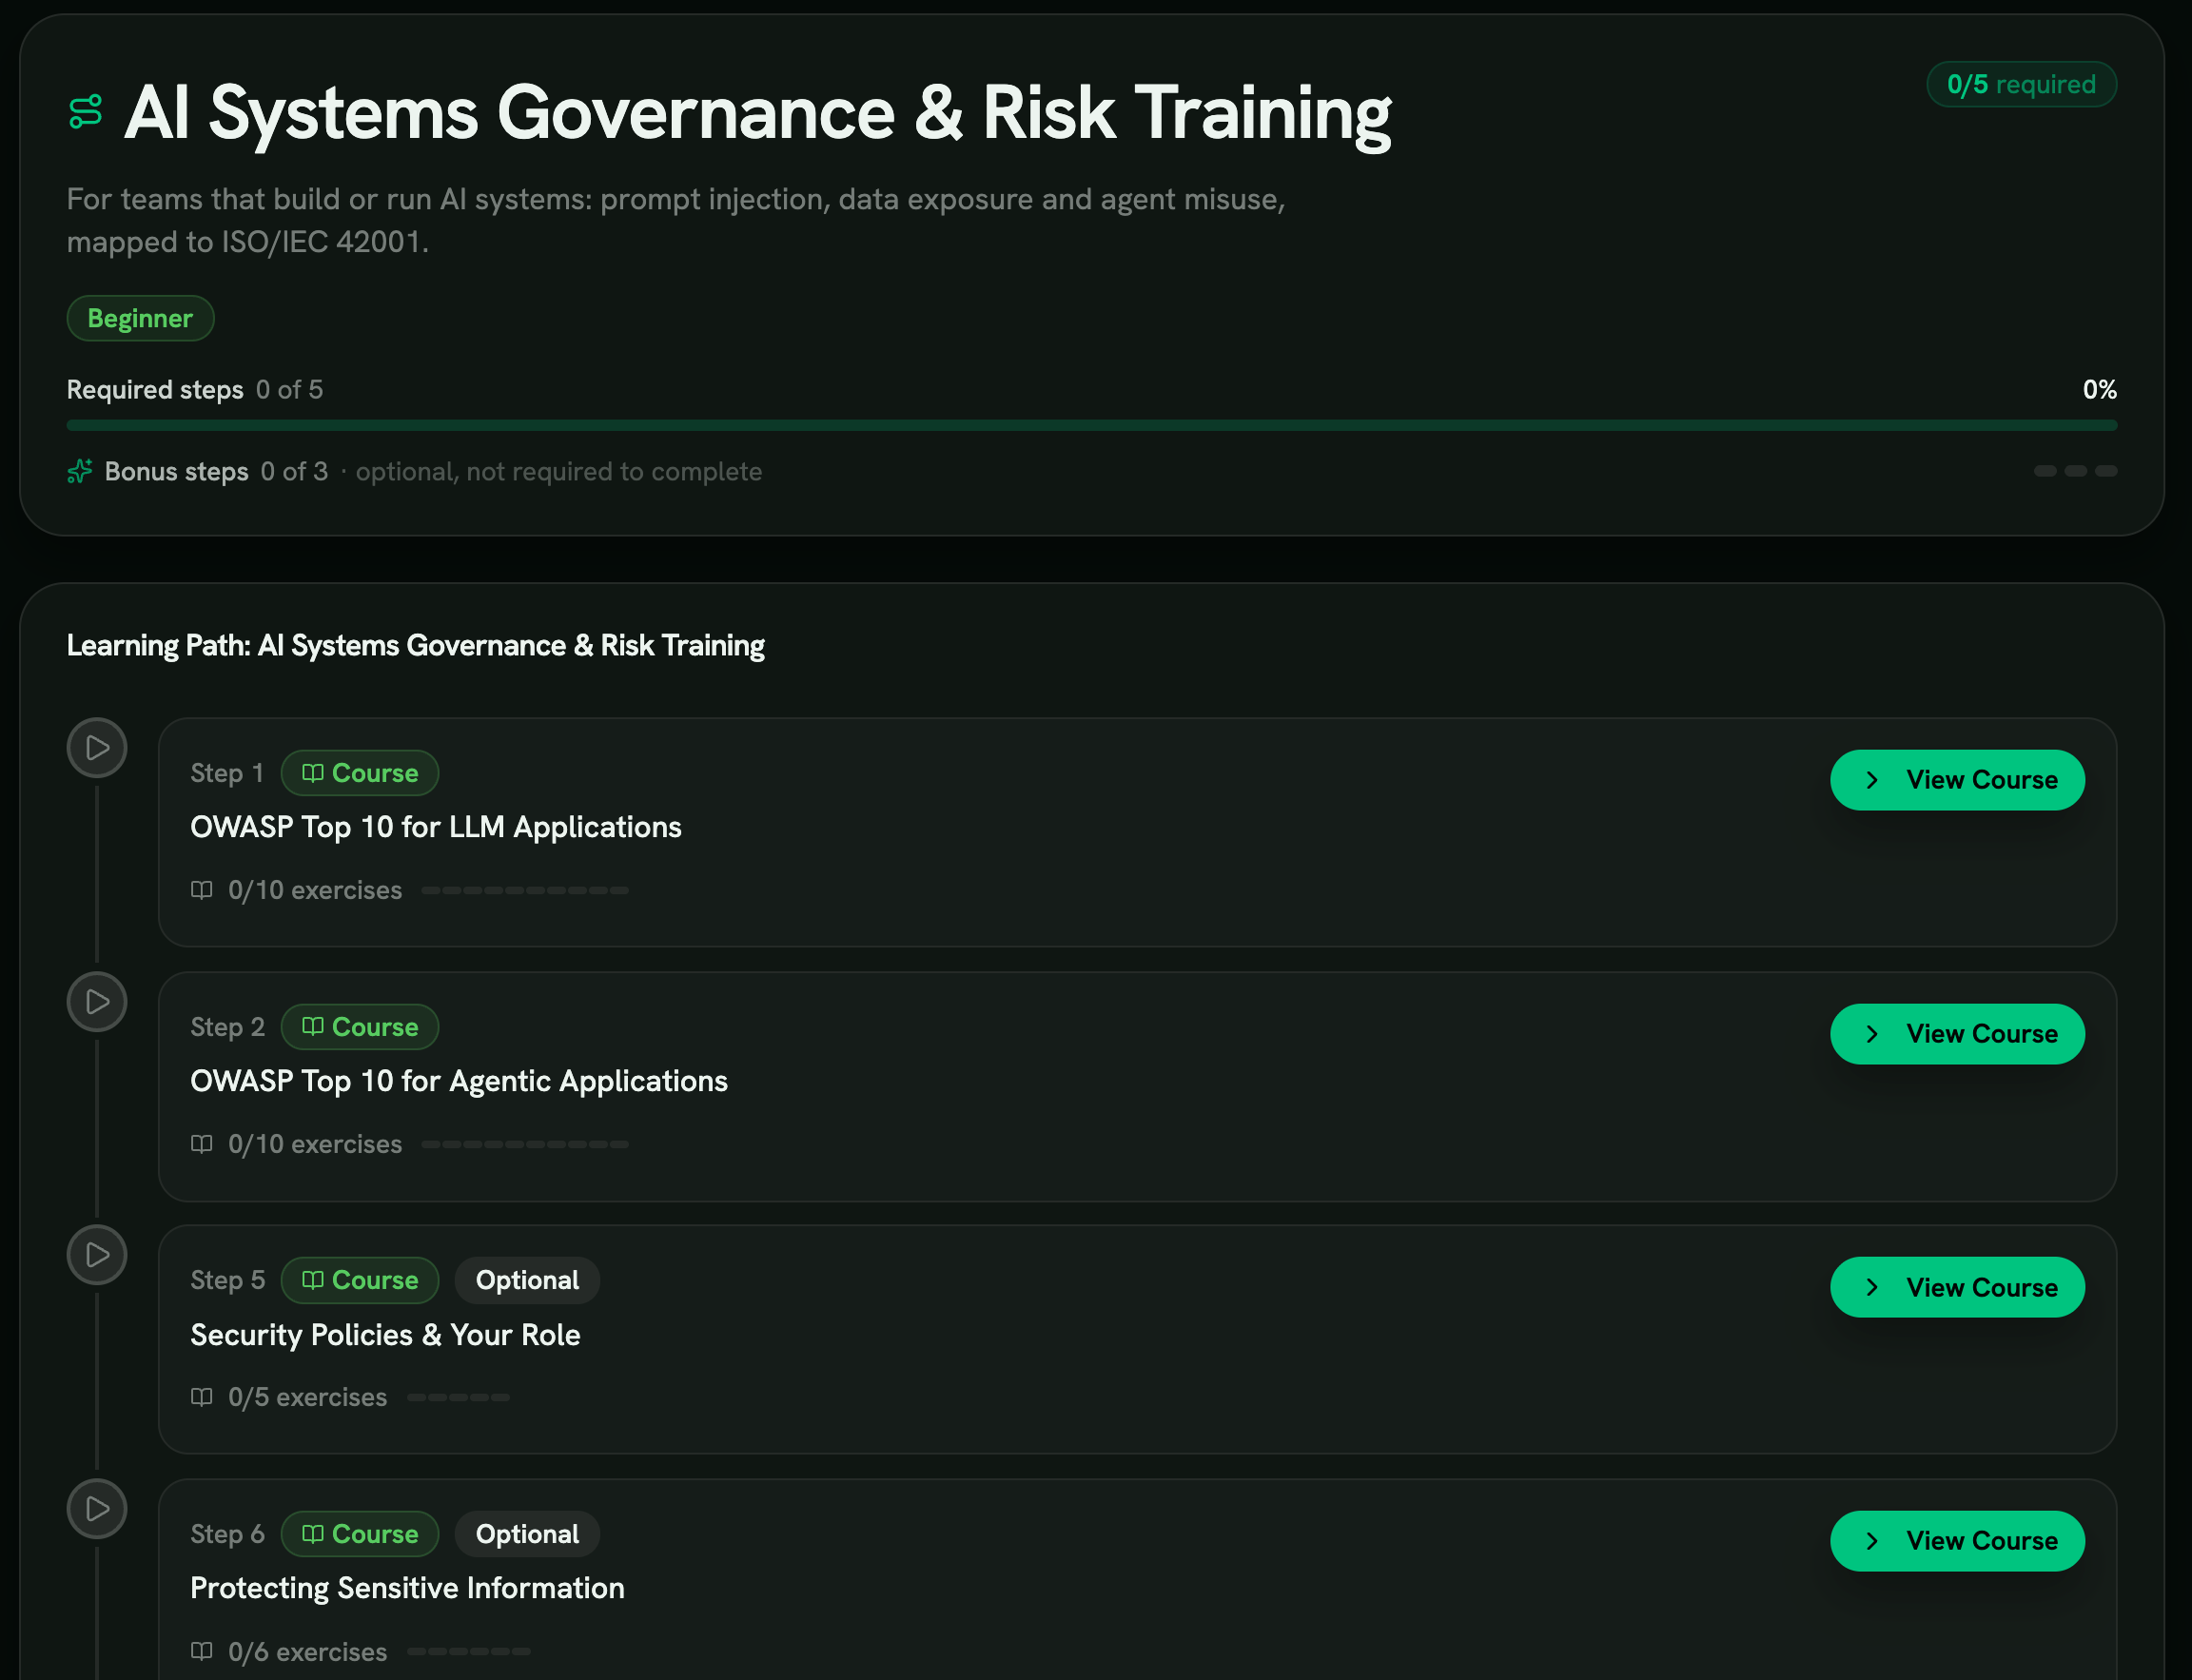Click the Beginner difficulty badge
2192x1680 pixels.
[x=140, y=318]
